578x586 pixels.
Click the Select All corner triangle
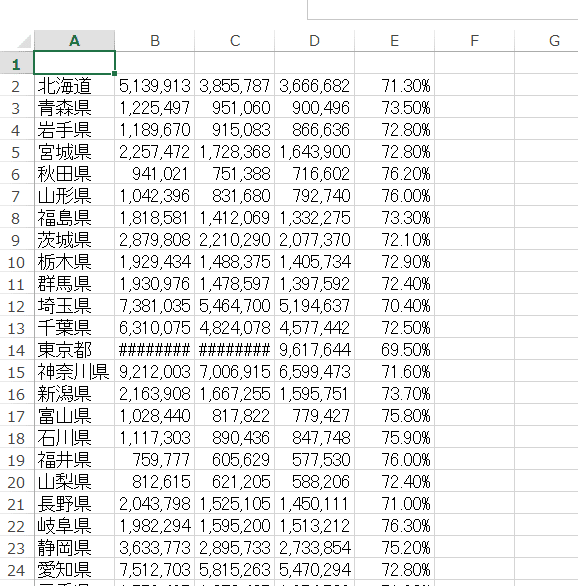click(24, 41)
